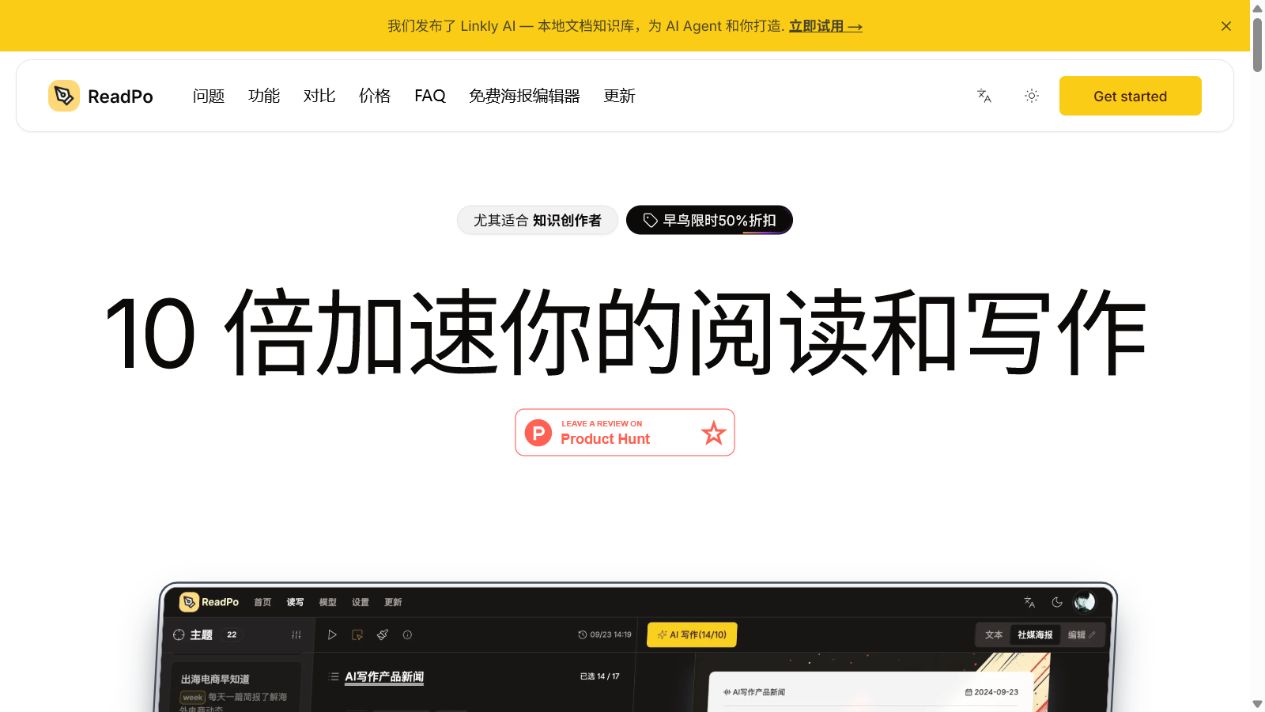Click the filter sliders icon beside 主题

pos(296,634)
